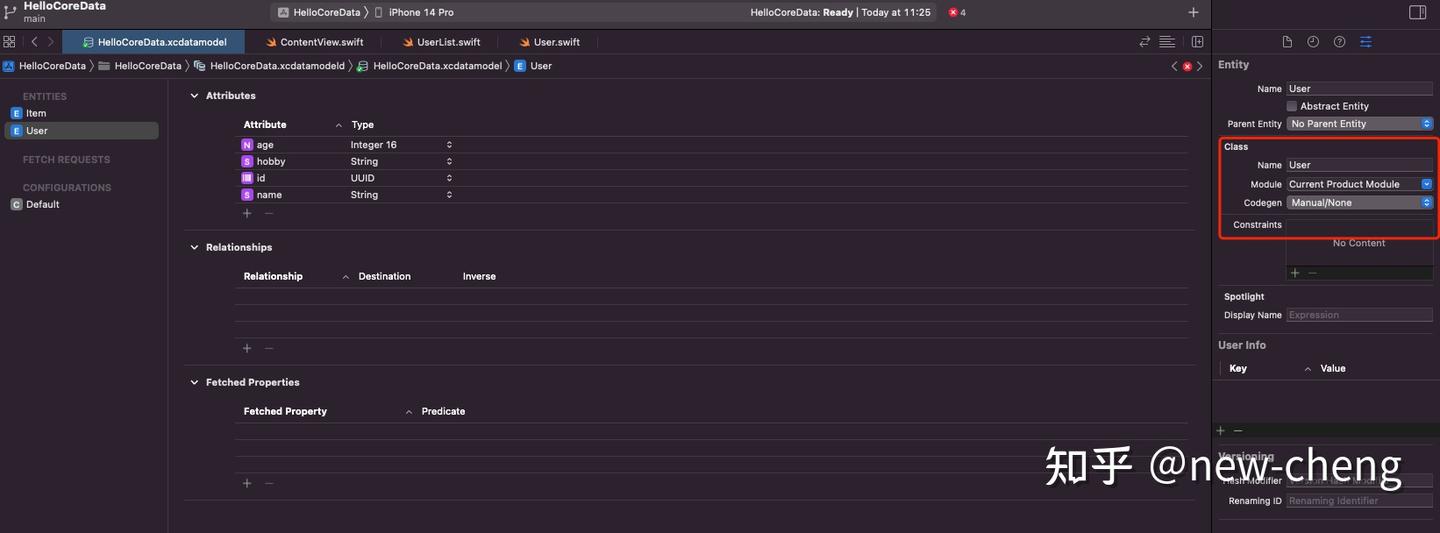Open the HelloCoreData.xcdatamodel tab

coord(154,42)
